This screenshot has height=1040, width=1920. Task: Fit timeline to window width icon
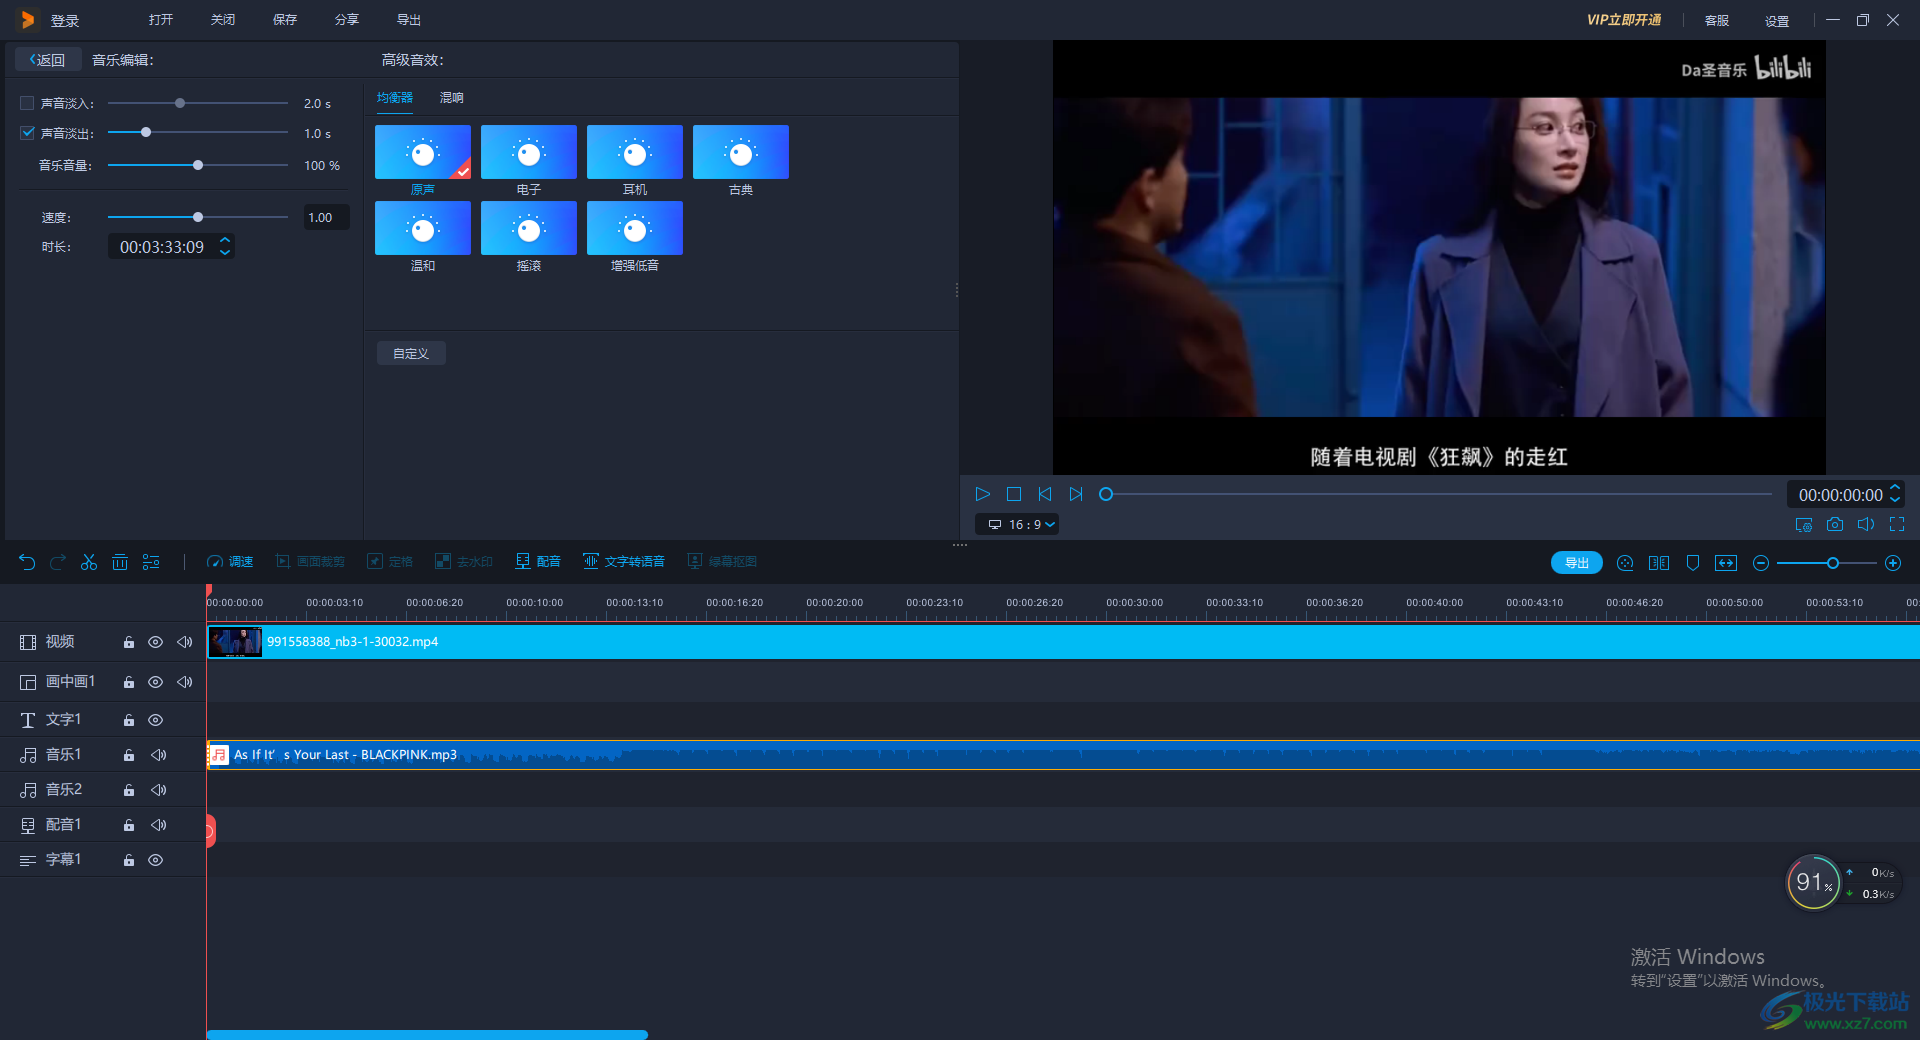point(1726,563)
